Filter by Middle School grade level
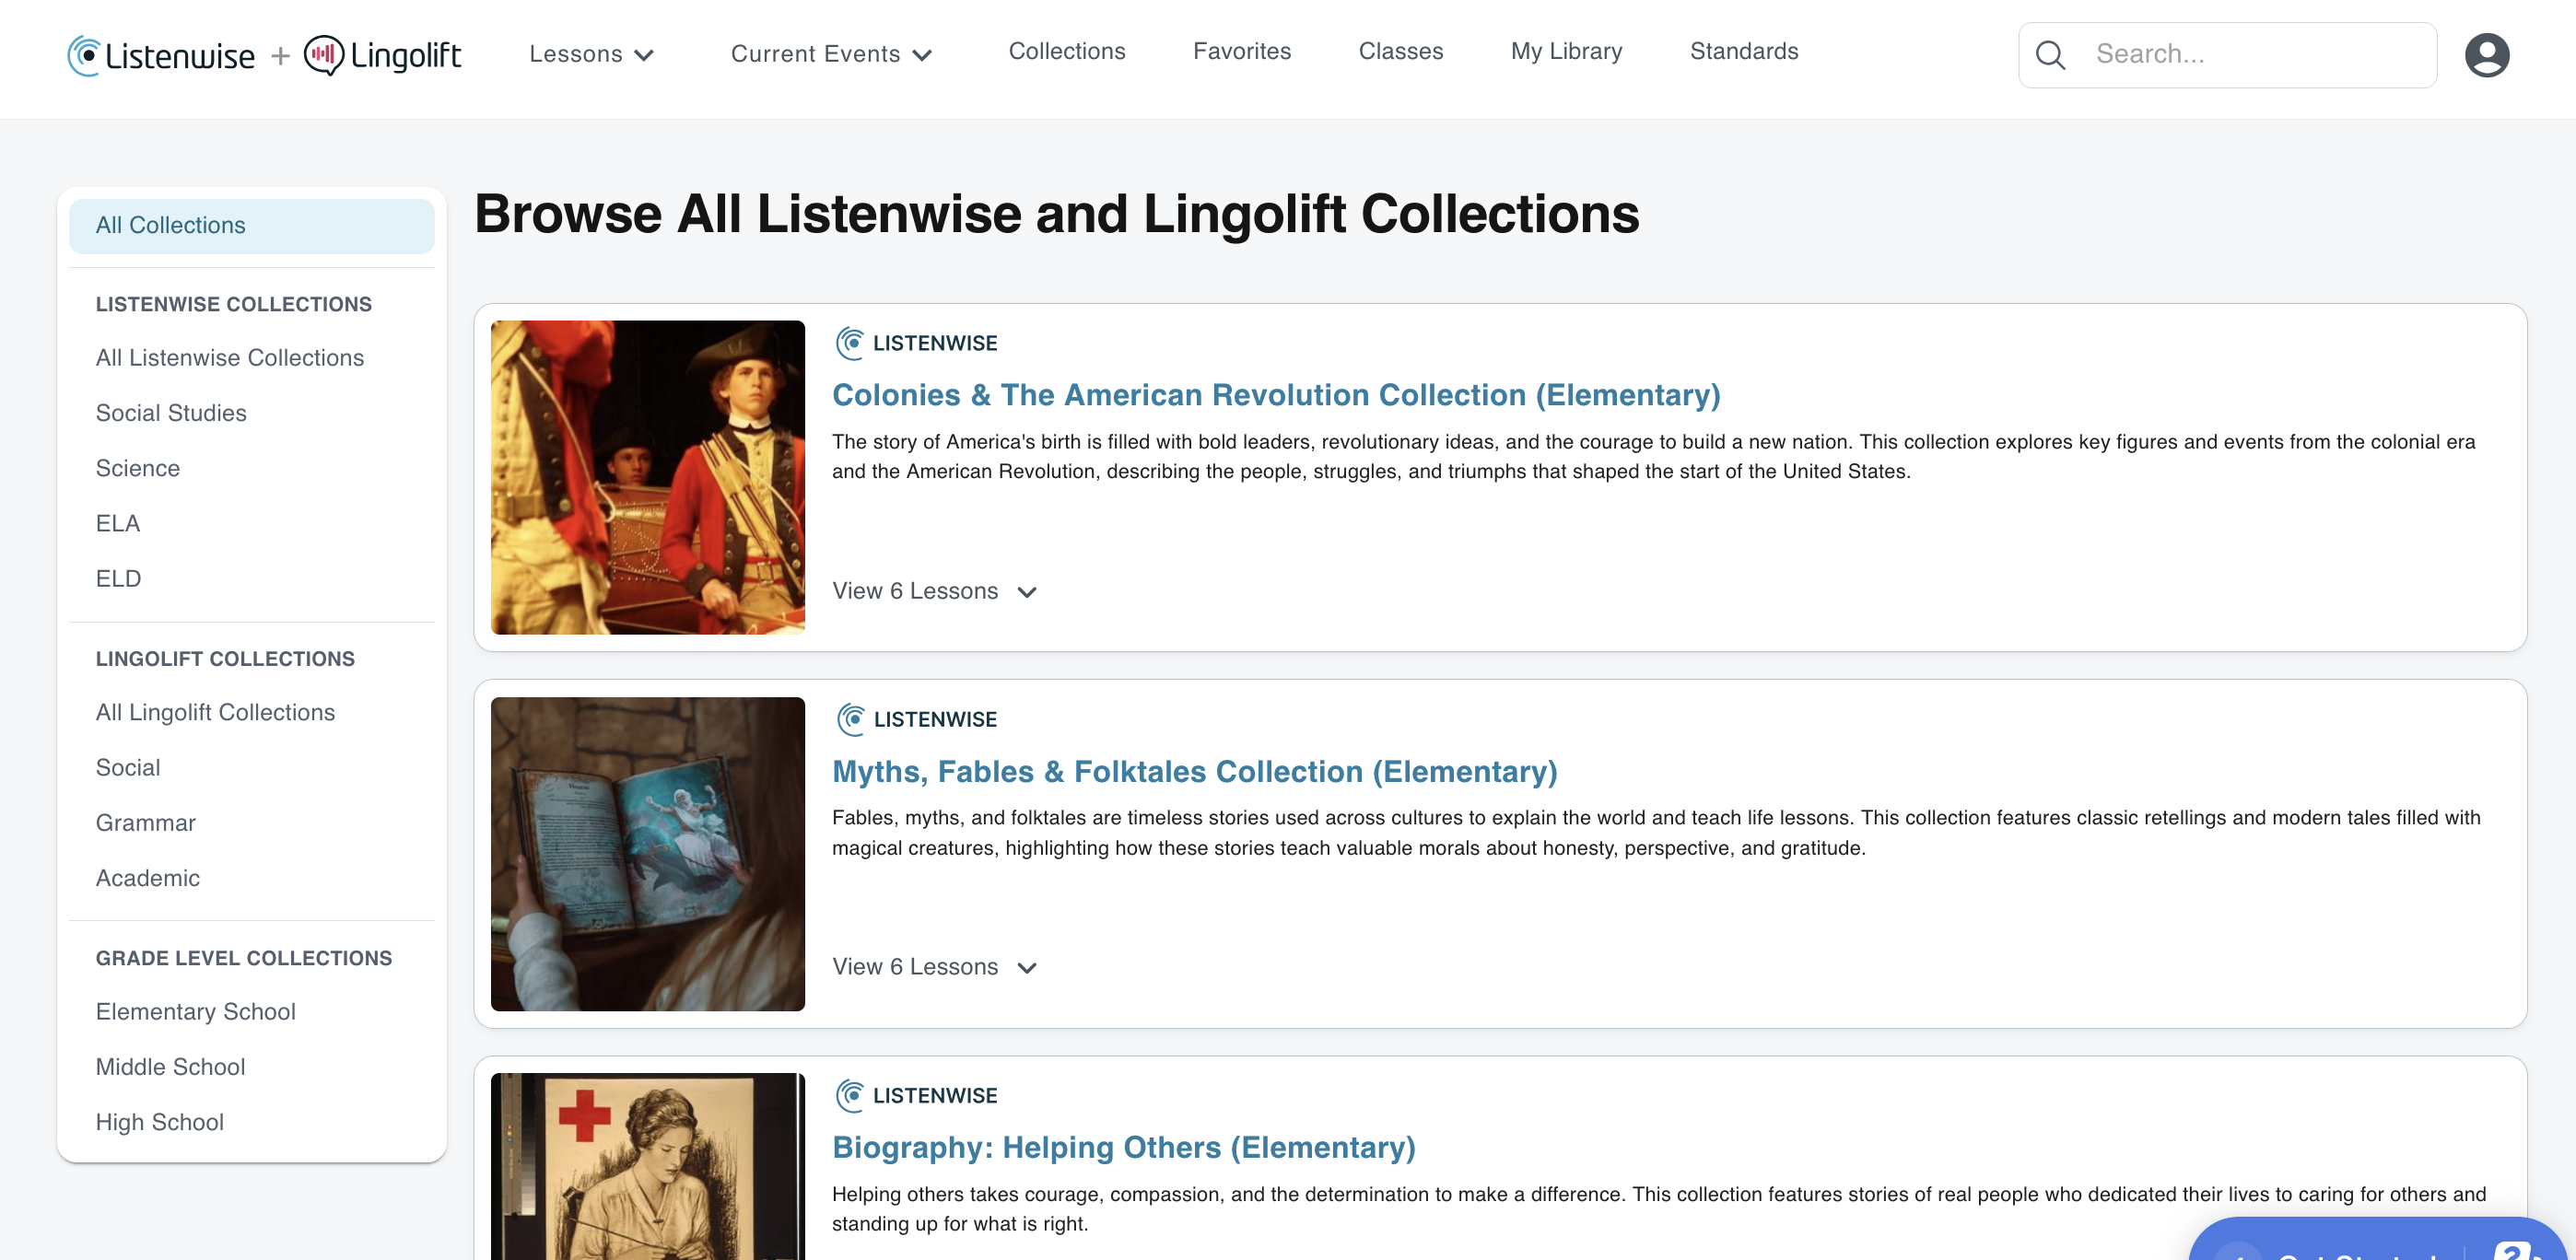Screen dimensions: 2576x1260 [170, 1067]
